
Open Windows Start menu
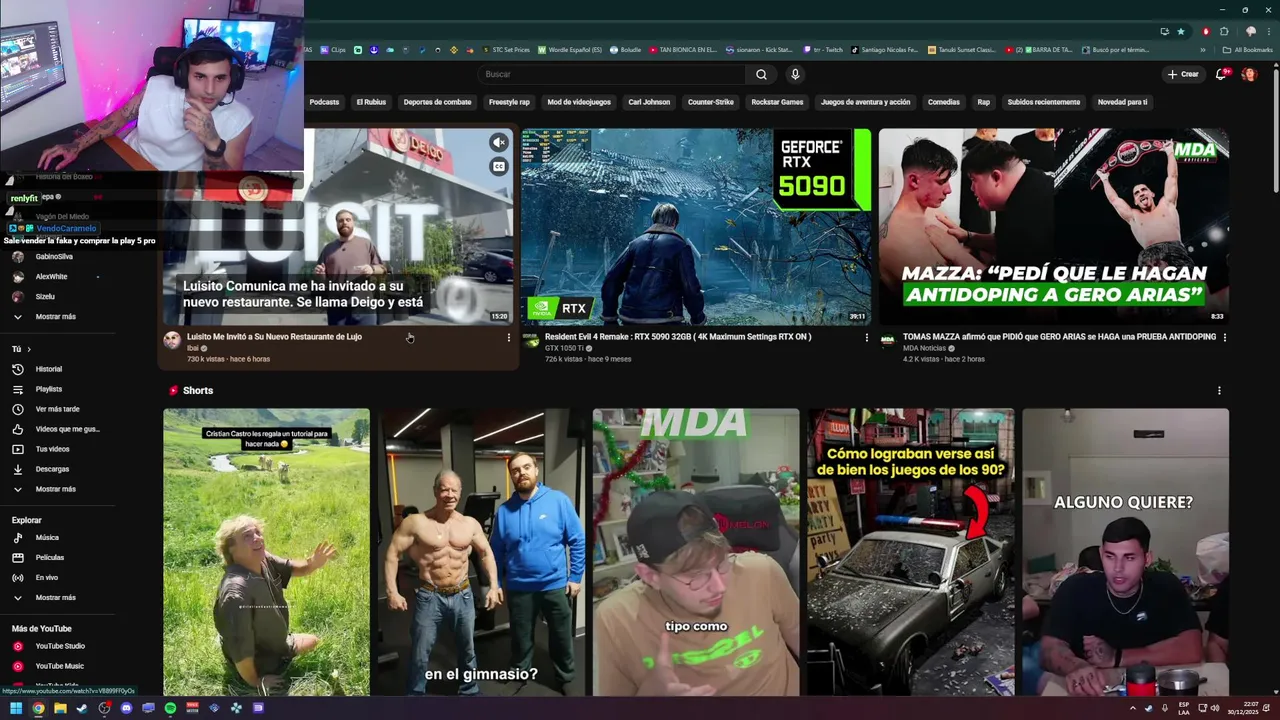(x=16, y=708)
